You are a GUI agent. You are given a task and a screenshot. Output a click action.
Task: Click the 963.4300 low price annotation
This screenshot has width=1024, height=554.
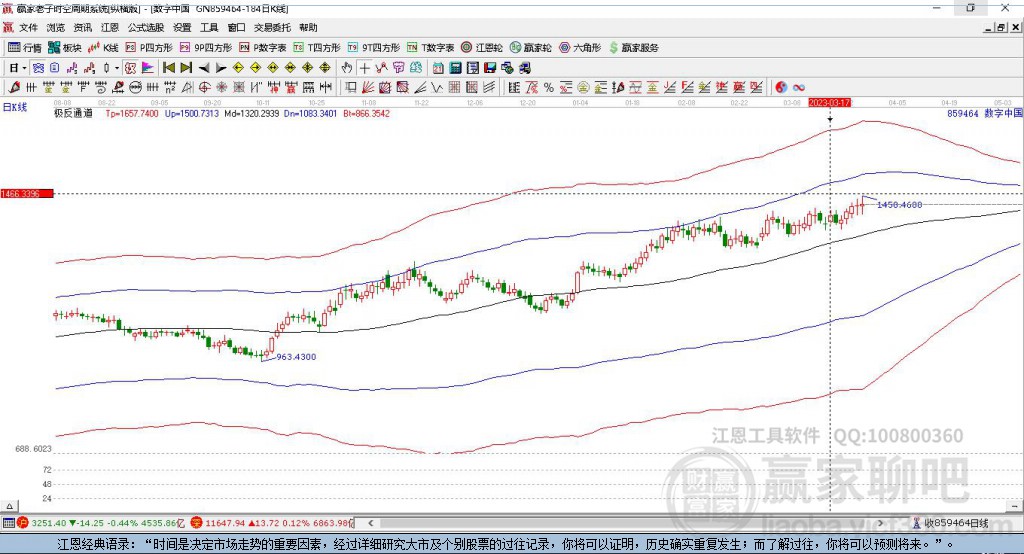[x=296, y=357]
